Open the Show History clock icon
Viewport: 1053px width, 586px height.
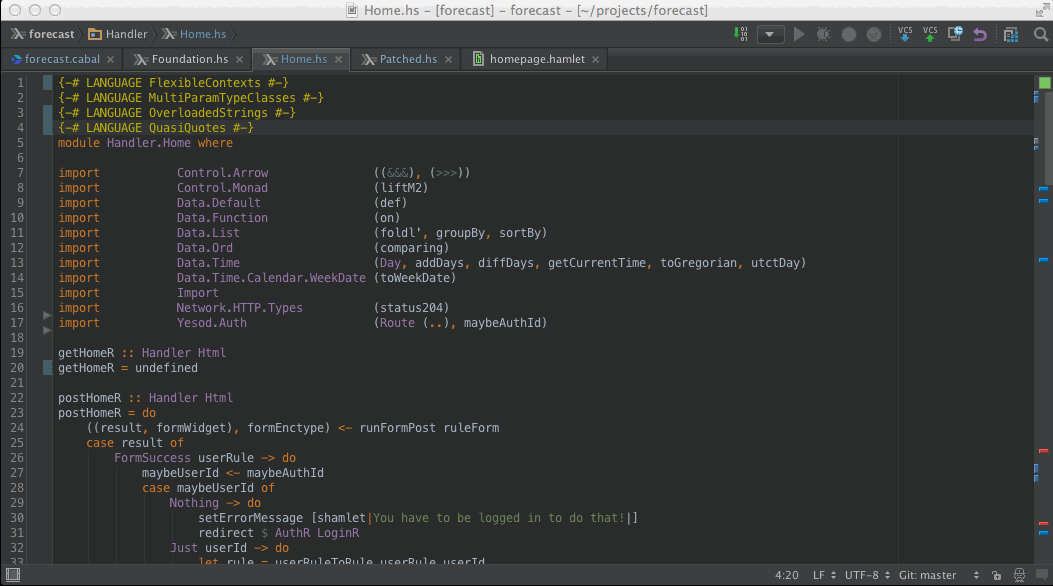(x=956, y=34)
